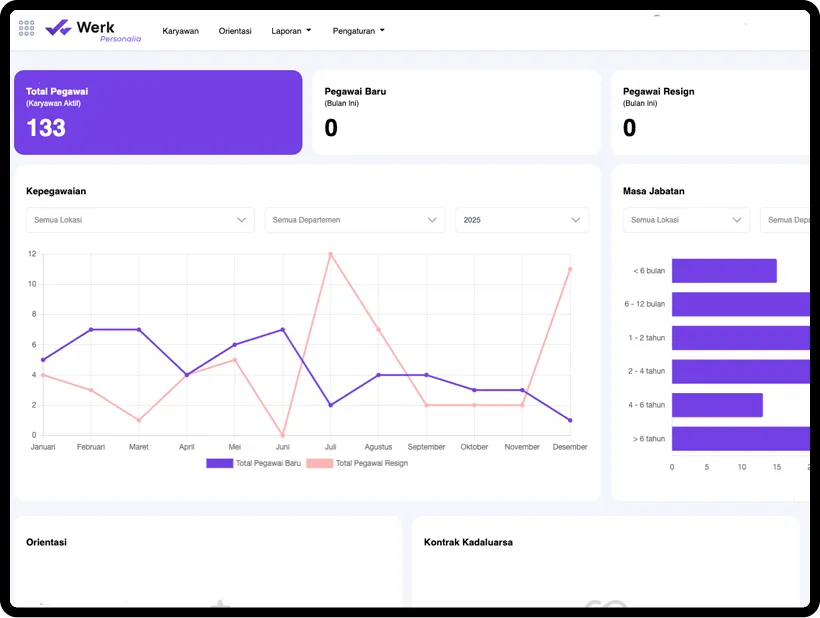
Task: Open the nine-dot app grid menu
Action: point(25,28)
